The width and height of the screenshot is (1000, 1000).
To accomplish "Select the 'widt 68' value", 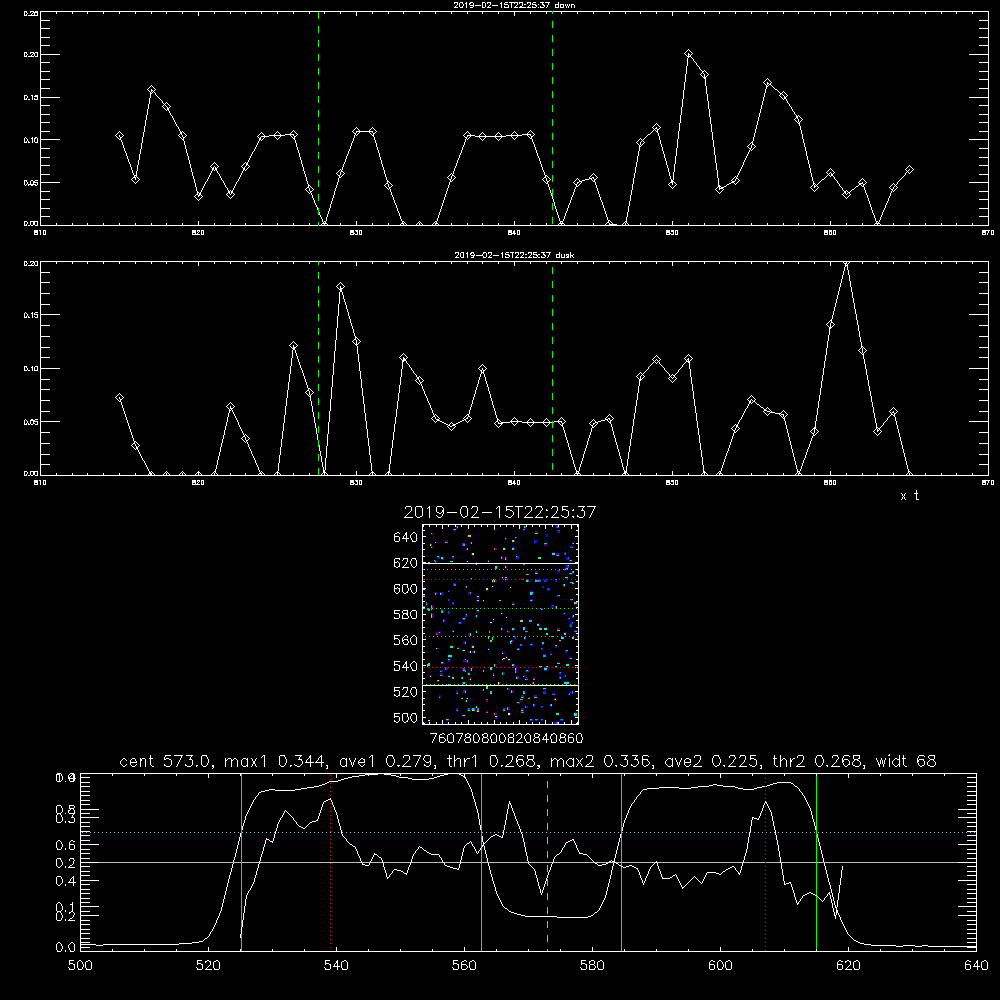I will [906, 761].
